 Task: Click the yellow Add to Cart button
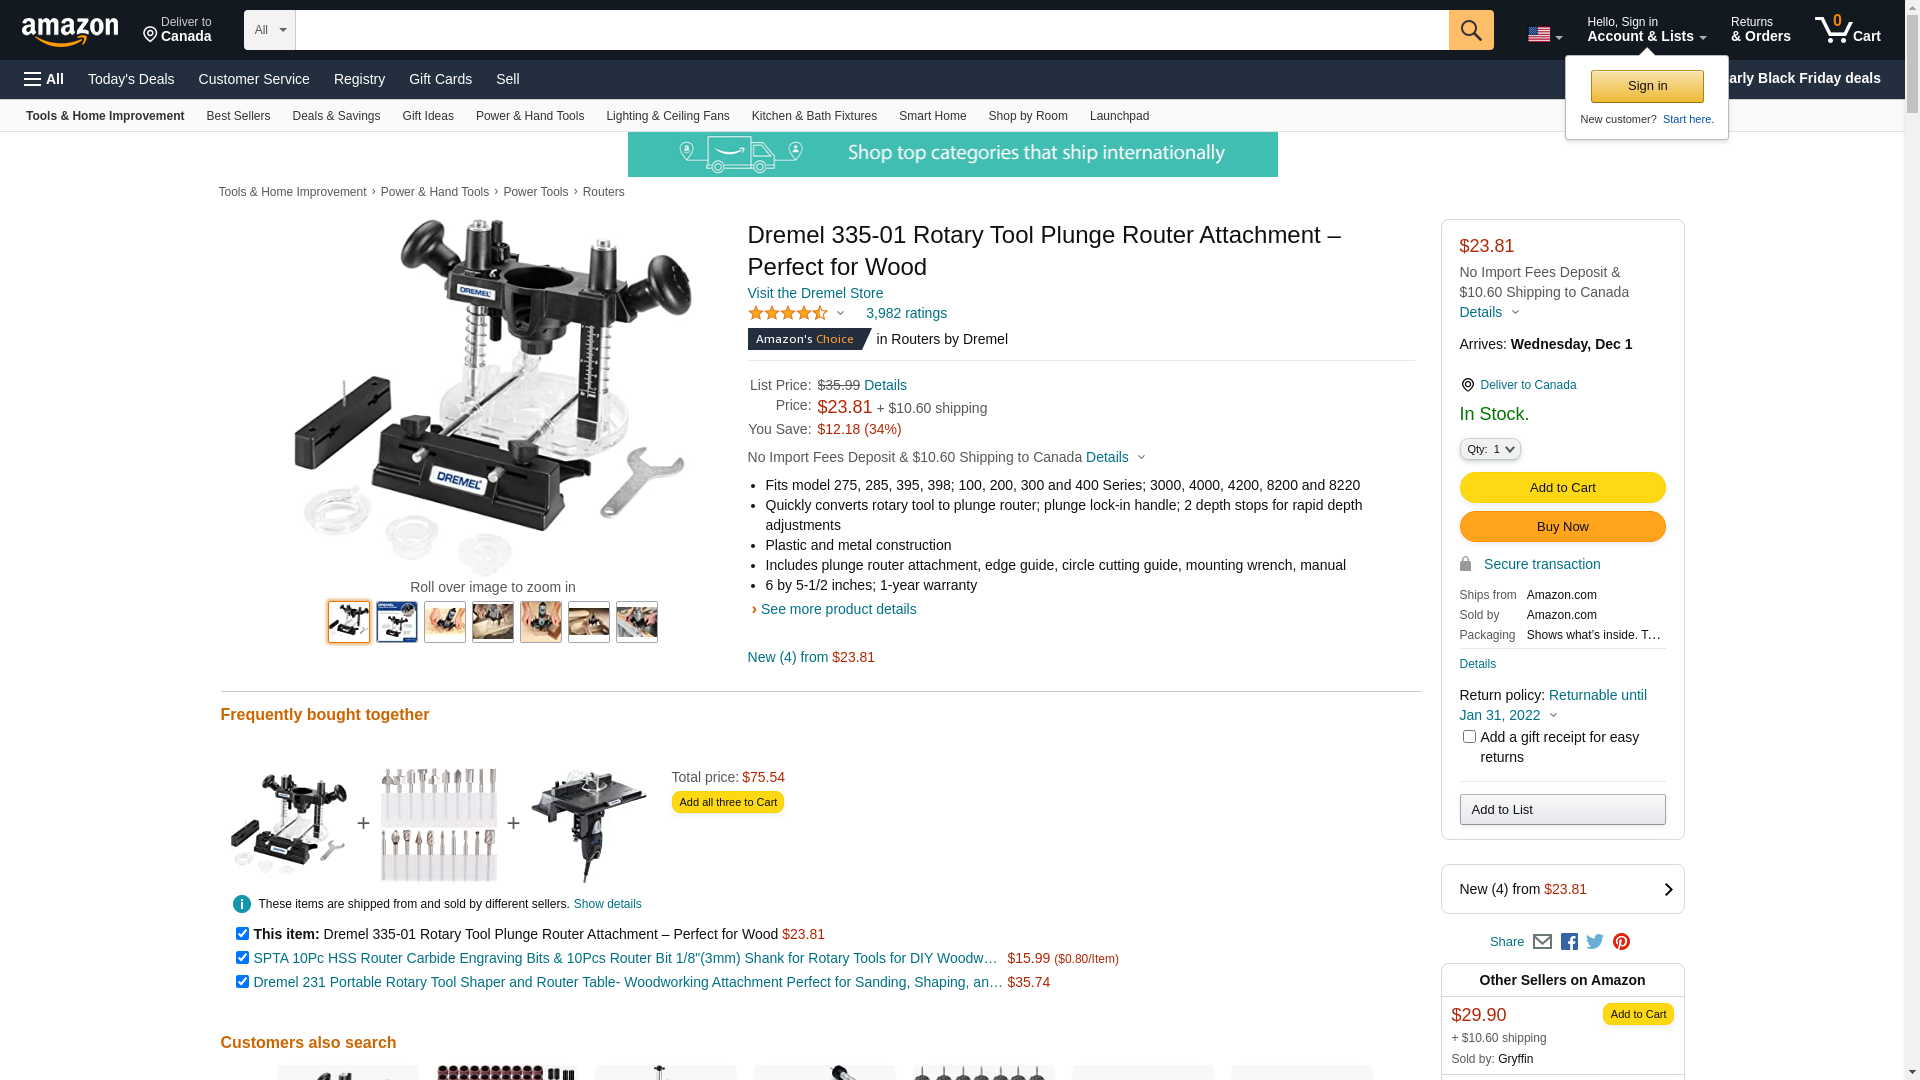pyautogui.click(x=1562, y=488)
